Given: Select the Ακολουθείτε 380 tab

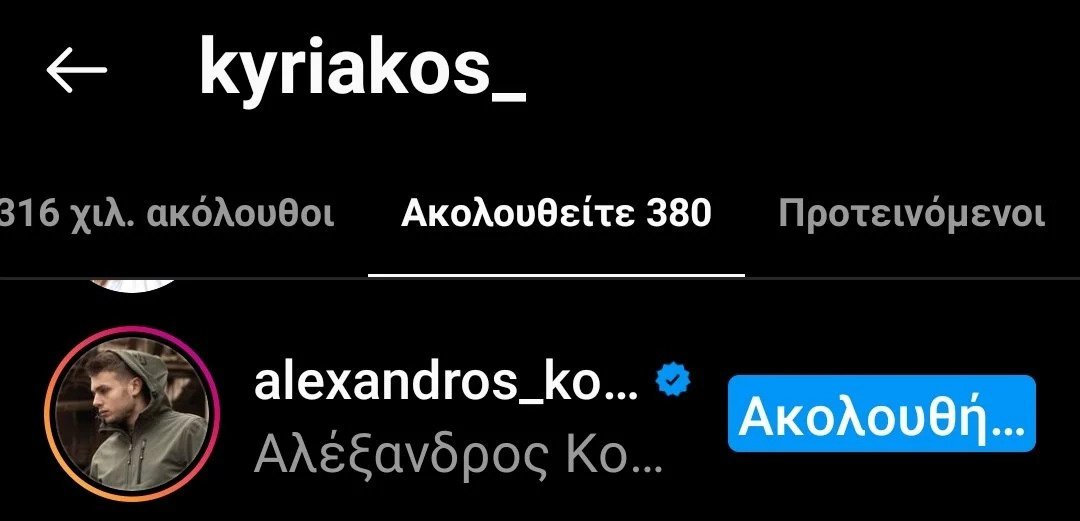Looking at the screenshot, I should [x=557, y=214].
